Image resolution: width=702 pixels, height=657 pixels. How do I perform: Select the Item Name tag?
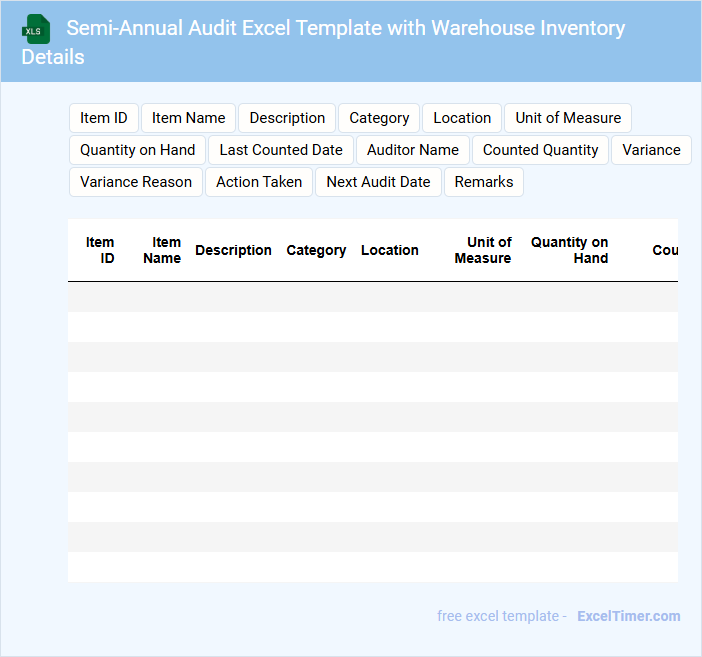189,118
